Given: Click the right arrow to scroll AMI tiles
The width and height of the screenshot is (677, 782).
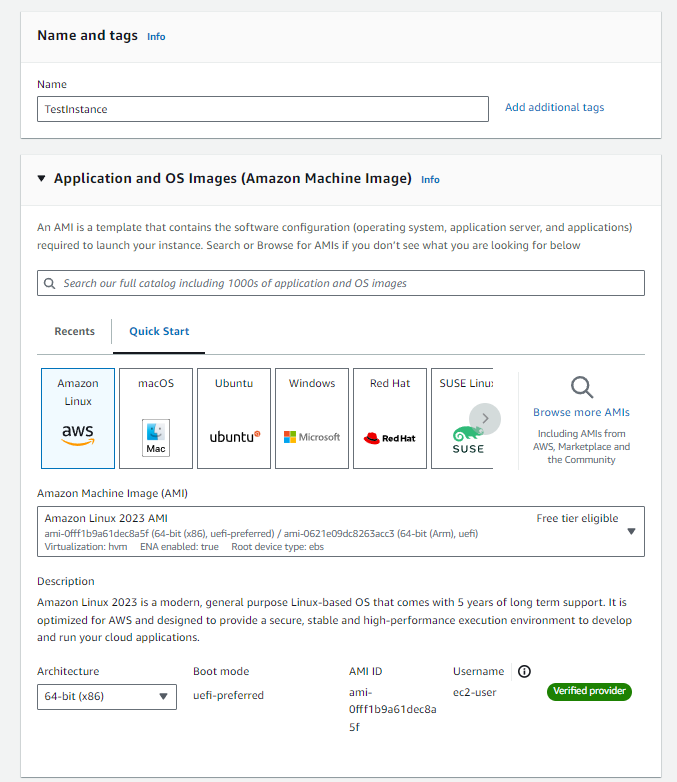Looking at the screenshot, I should click(x=485, y=419).
